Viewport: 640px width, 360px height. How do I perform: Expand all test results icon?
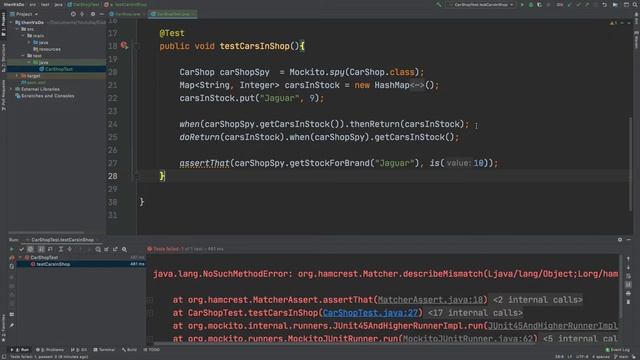60,249
